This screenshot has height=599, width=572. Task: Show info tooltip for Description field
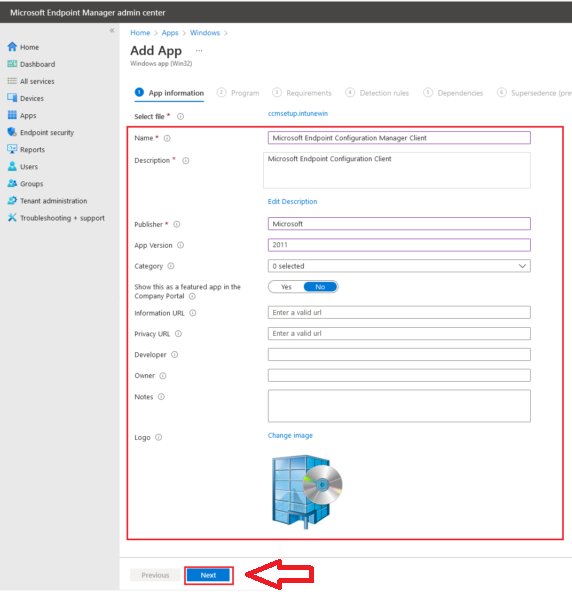coord(186,160)
